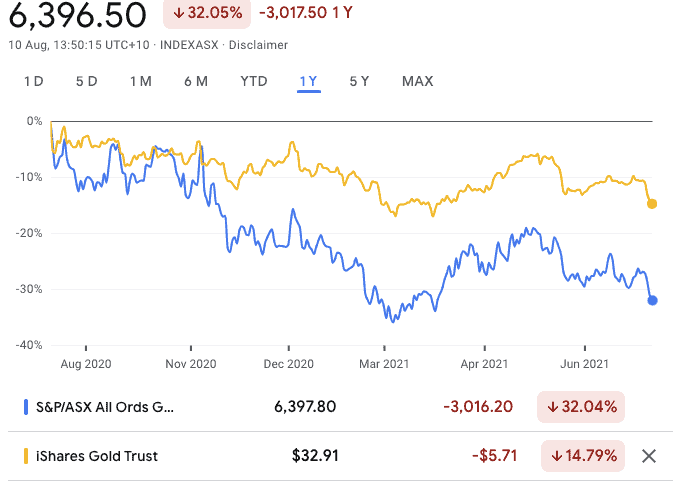Select the 1M chart range
The image size is (686, 487).
pyautogui.click(x=140, y=81)
